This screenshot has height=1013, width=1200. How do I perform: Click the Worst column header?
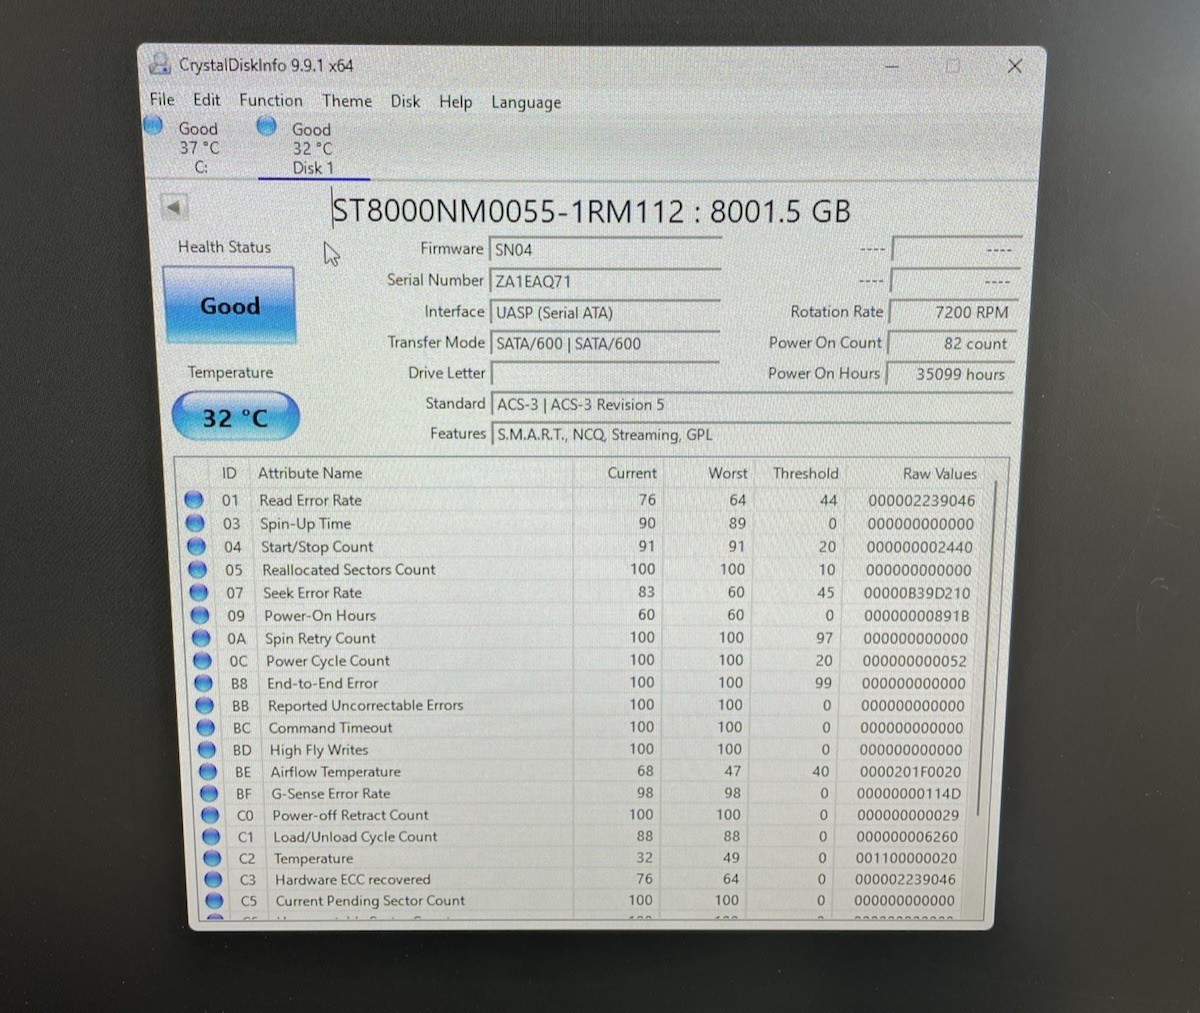pyautogui.click(x=728, y=473)
